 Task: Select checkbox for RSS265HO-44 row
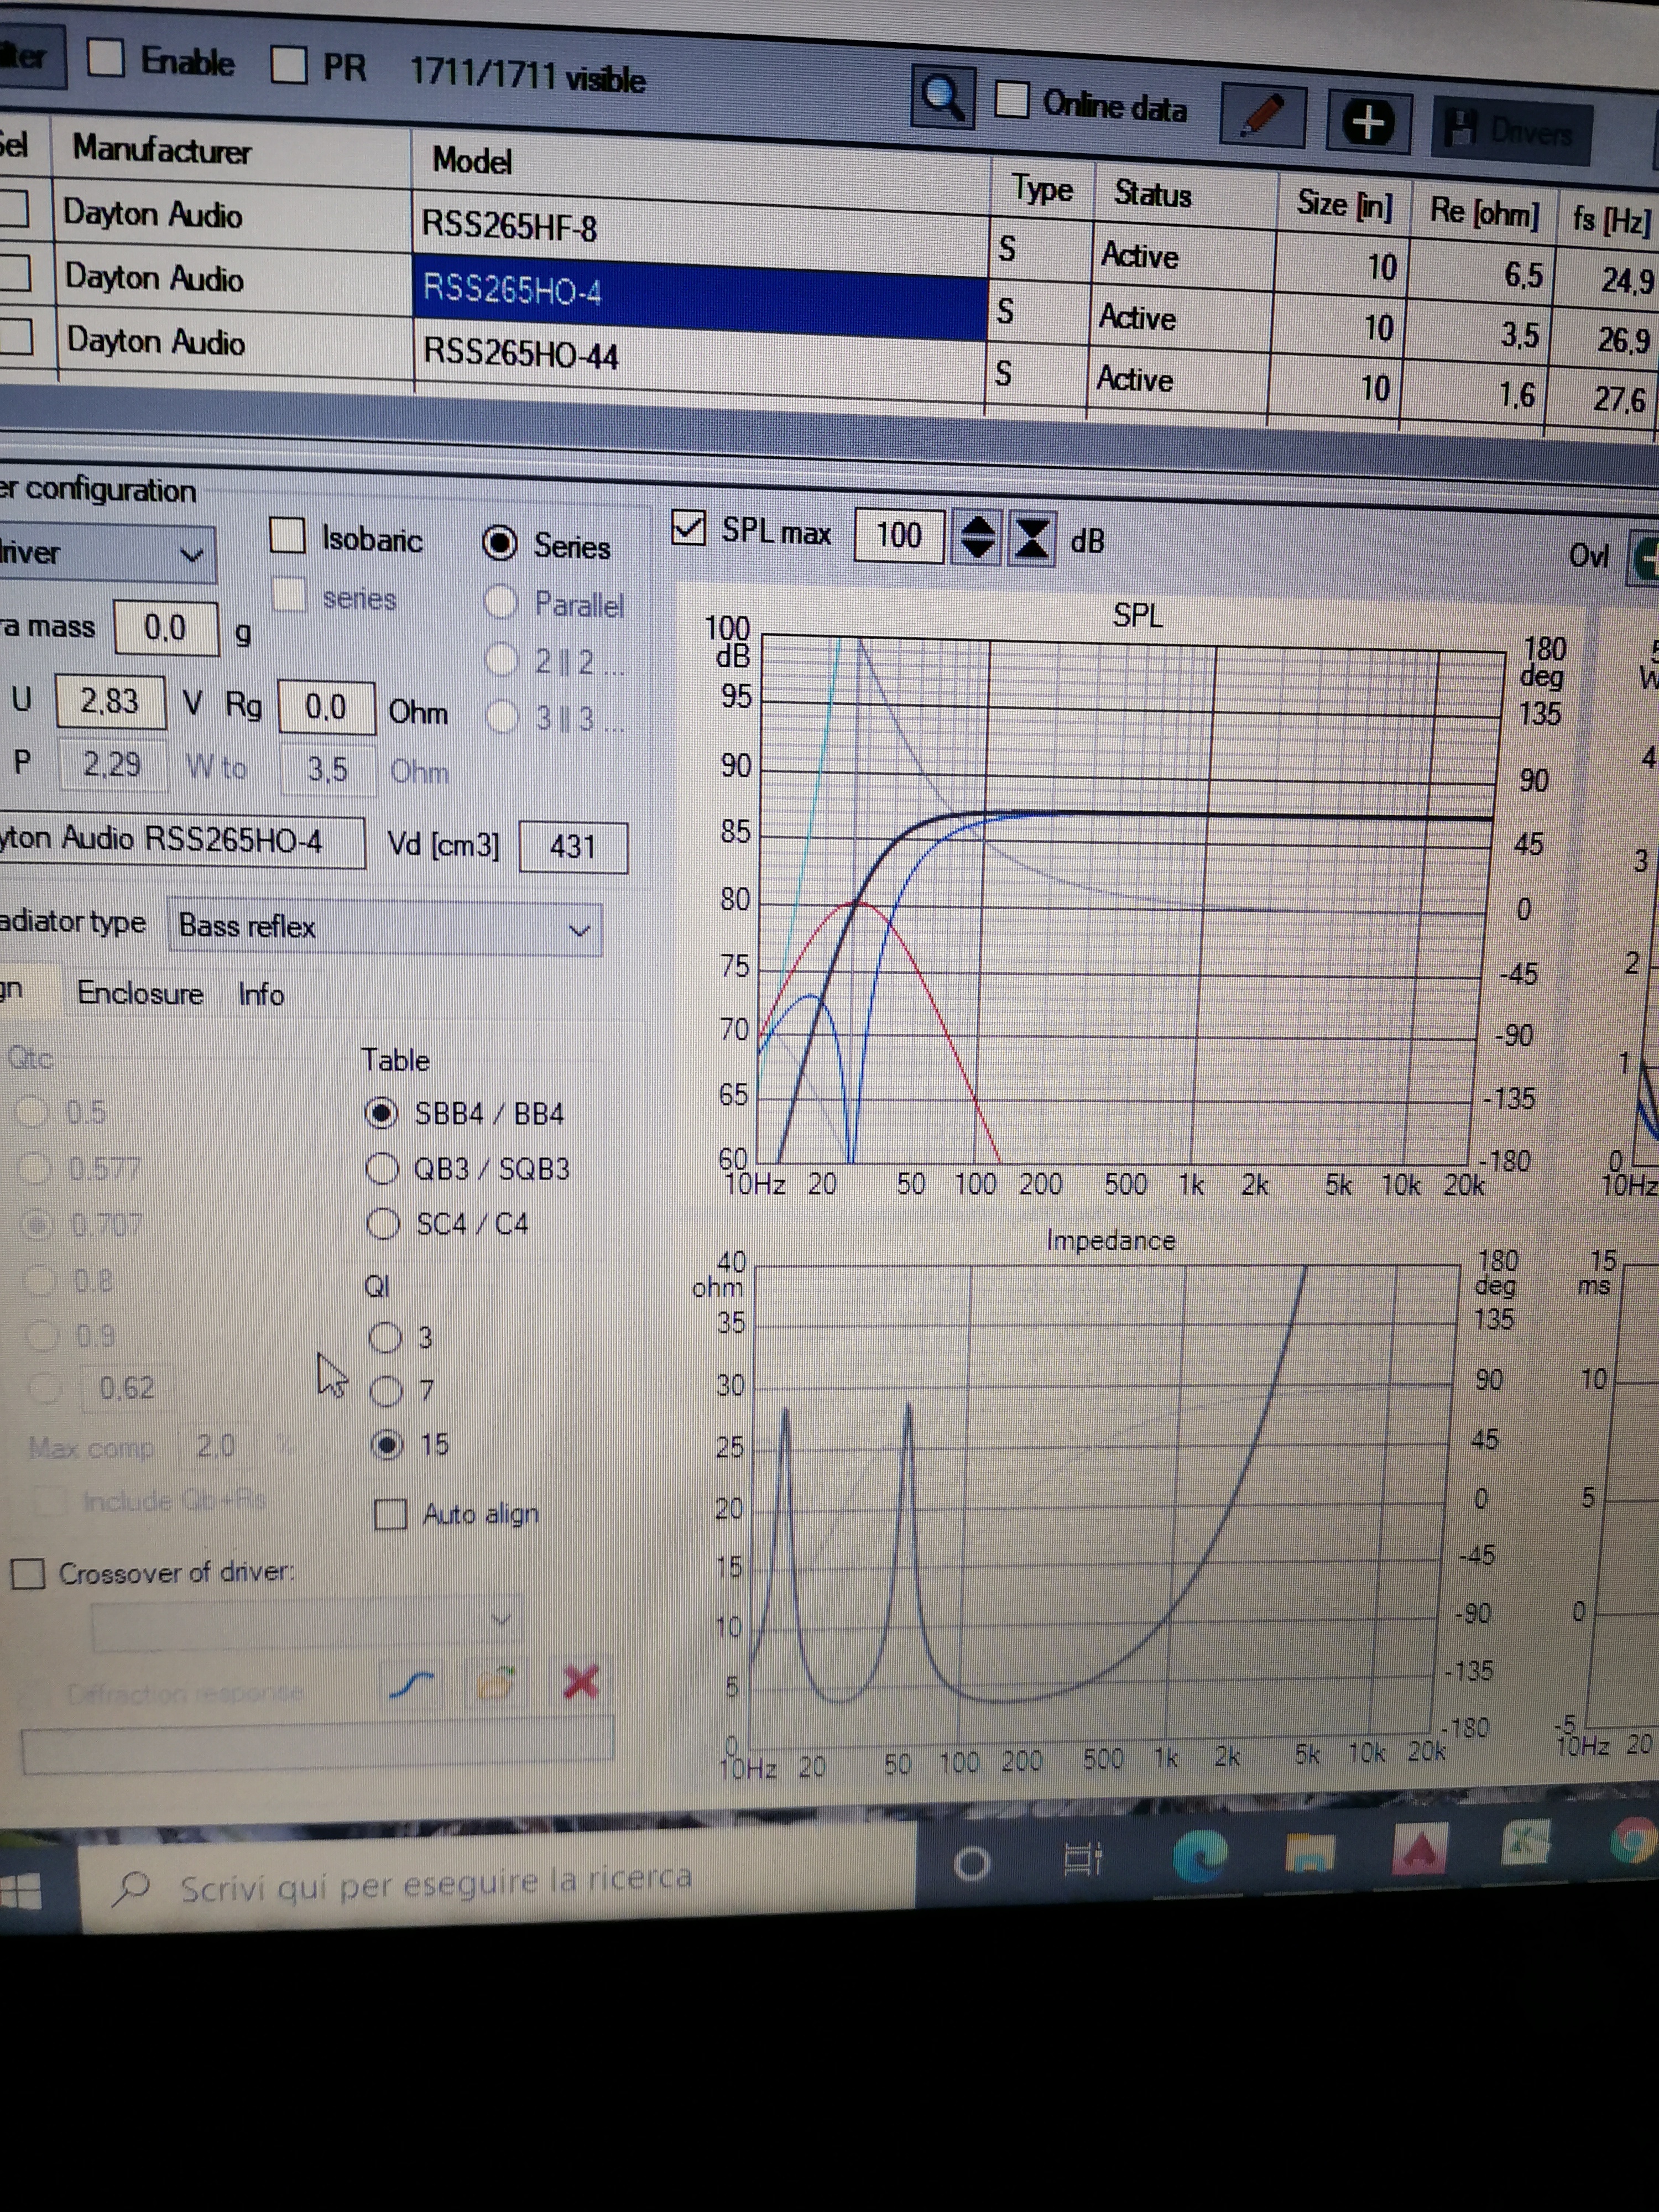coord(16,336)
